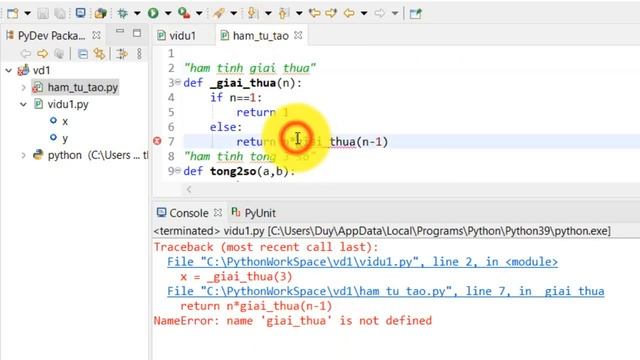Open the New file dropdown arrow
The height and width of the screenshot is (360, 640).
point(27,13)
